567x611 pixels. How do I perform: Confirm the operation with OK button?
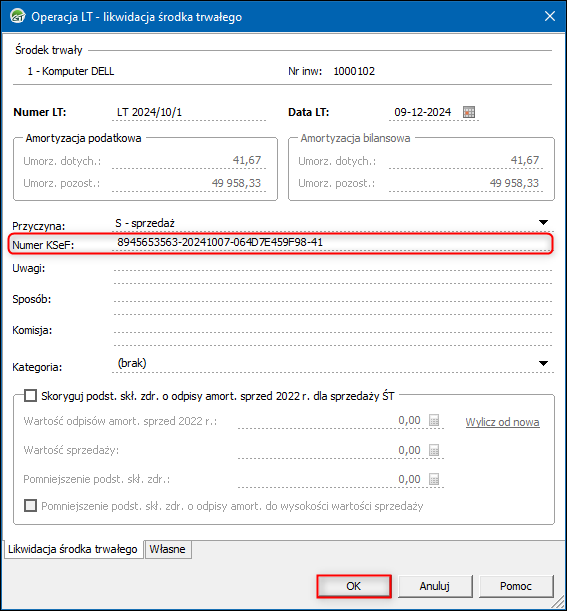(x=354, y=586)
